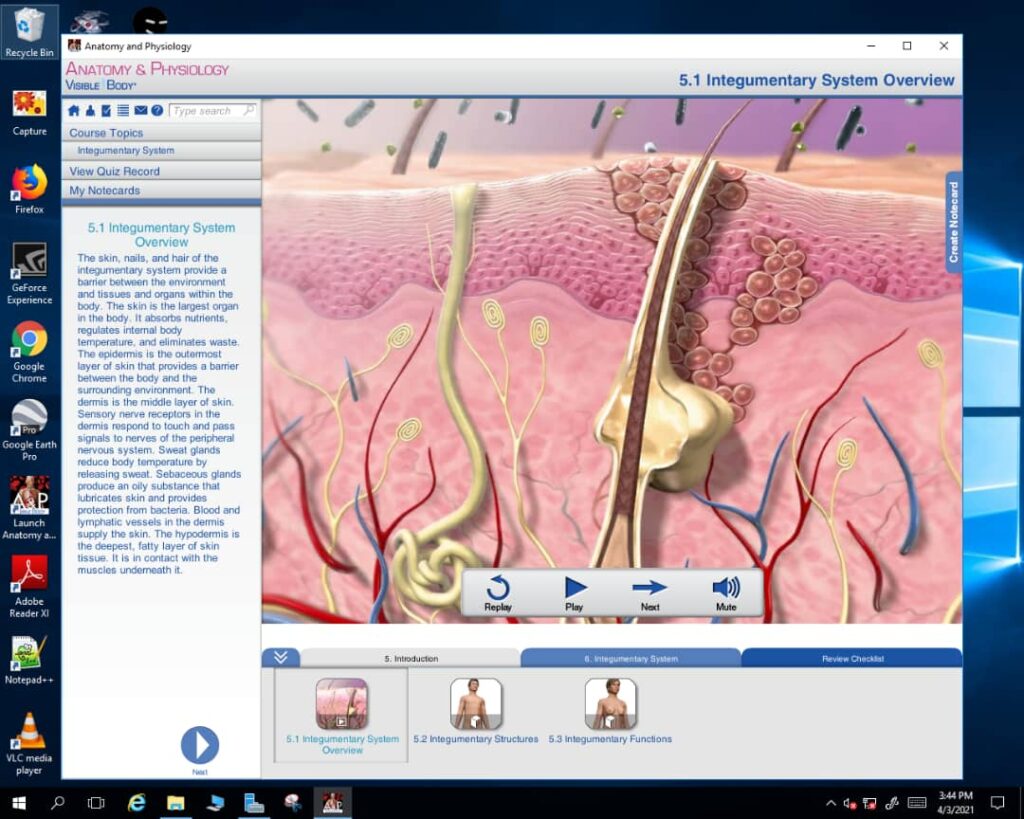Screen dimensions: 1024x819
Task: Click the magnifier icon in search box
Action: pos(249,110)
